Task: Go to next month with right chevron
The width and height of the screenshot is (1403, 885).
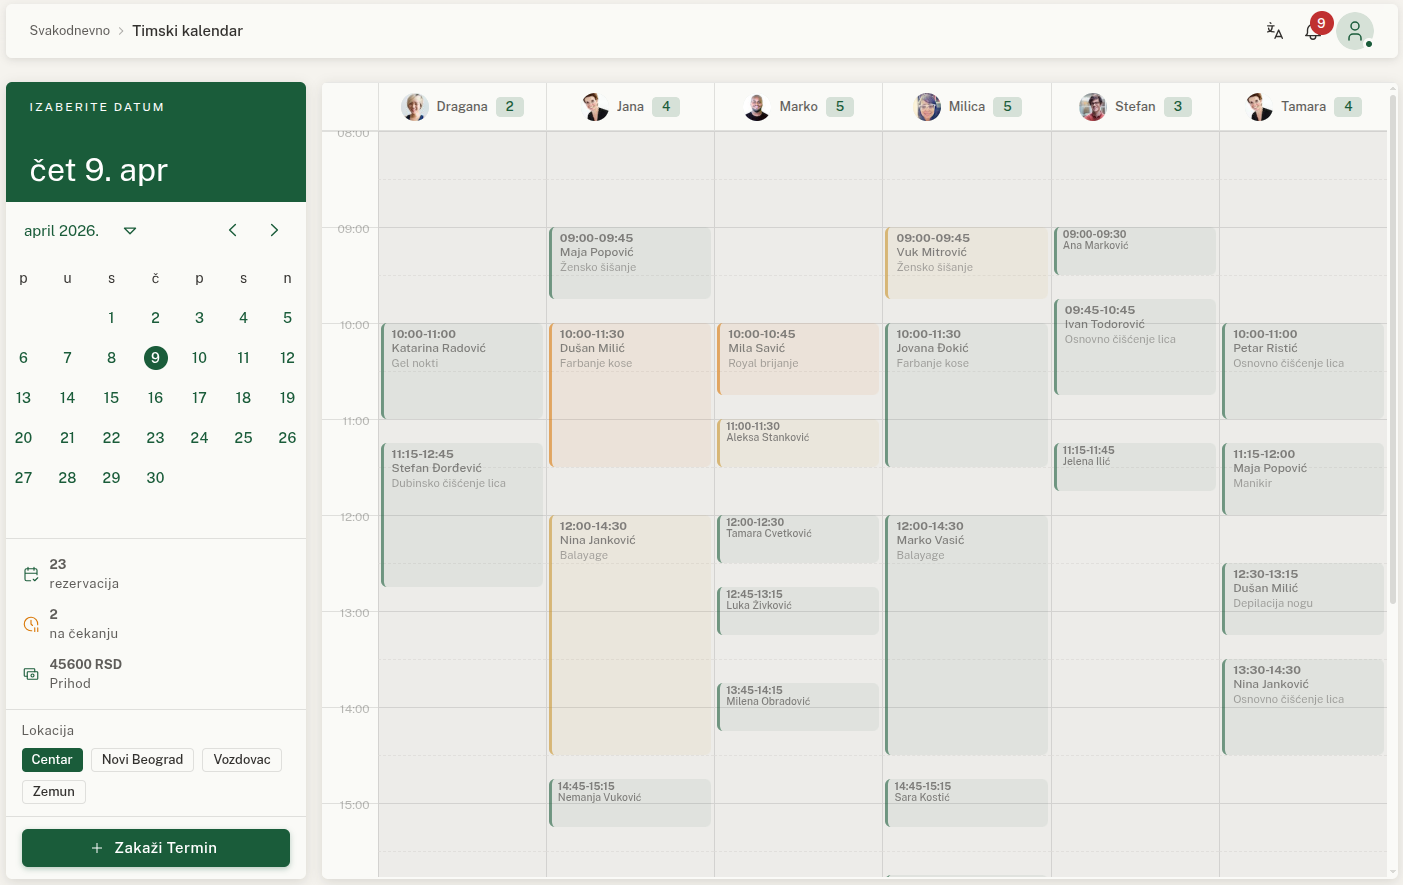Action: pos(274,231)
